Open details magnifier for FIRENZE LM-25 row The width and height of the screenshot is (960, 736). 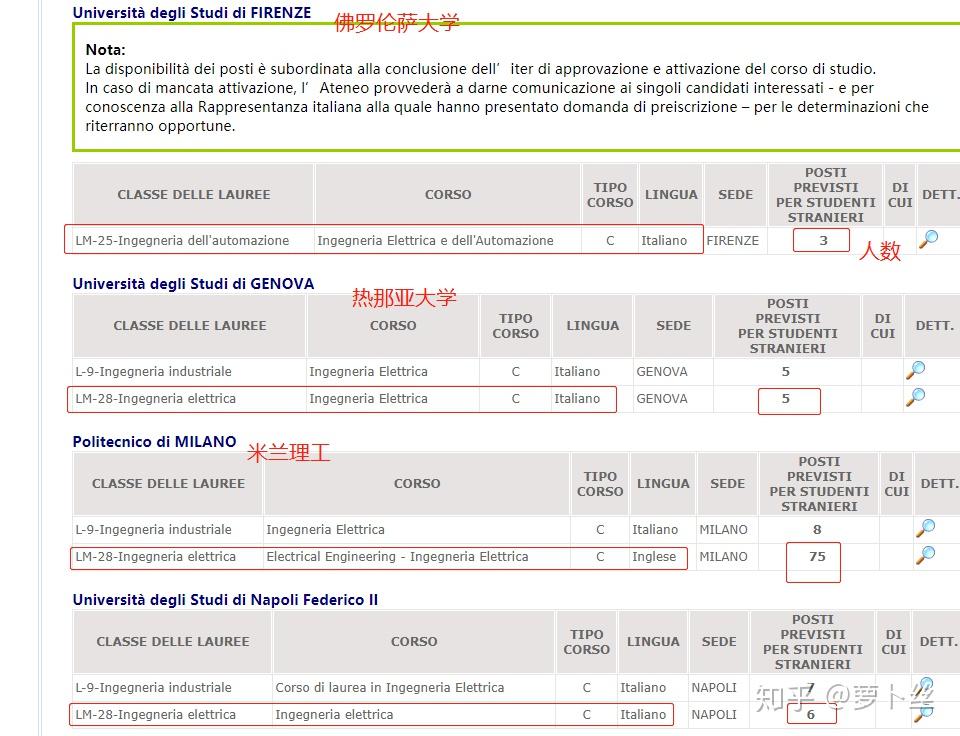928,239
